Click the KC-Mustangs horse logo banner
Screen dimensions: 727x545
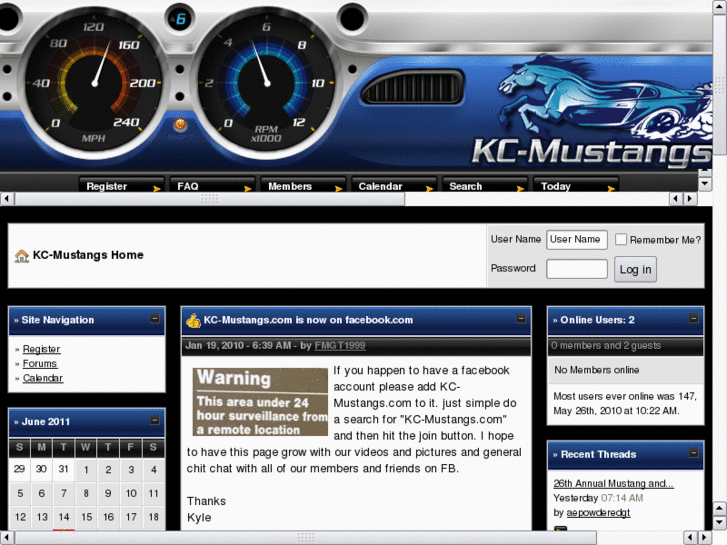point(592,111)
